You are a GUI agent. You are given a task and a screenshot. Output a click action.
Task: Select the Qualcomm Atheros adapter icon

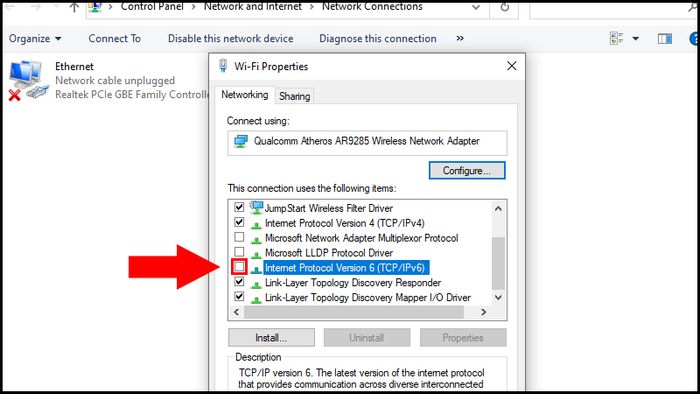click(x=241, y=142)
